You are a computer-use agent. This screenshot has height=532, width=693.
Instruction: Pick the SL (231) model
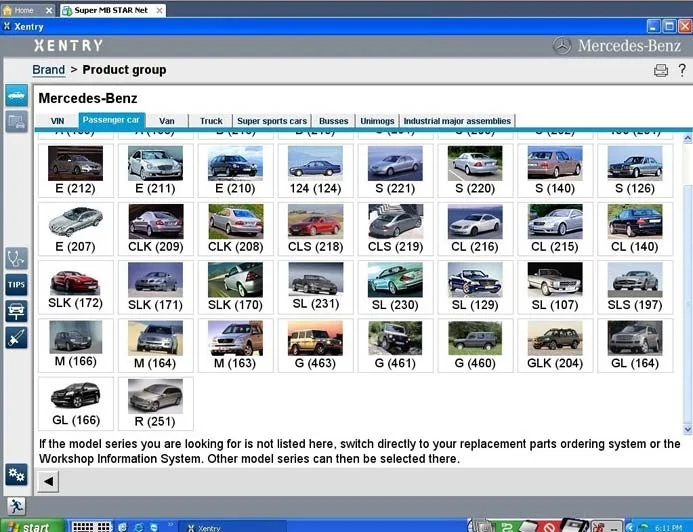[316, 287]
